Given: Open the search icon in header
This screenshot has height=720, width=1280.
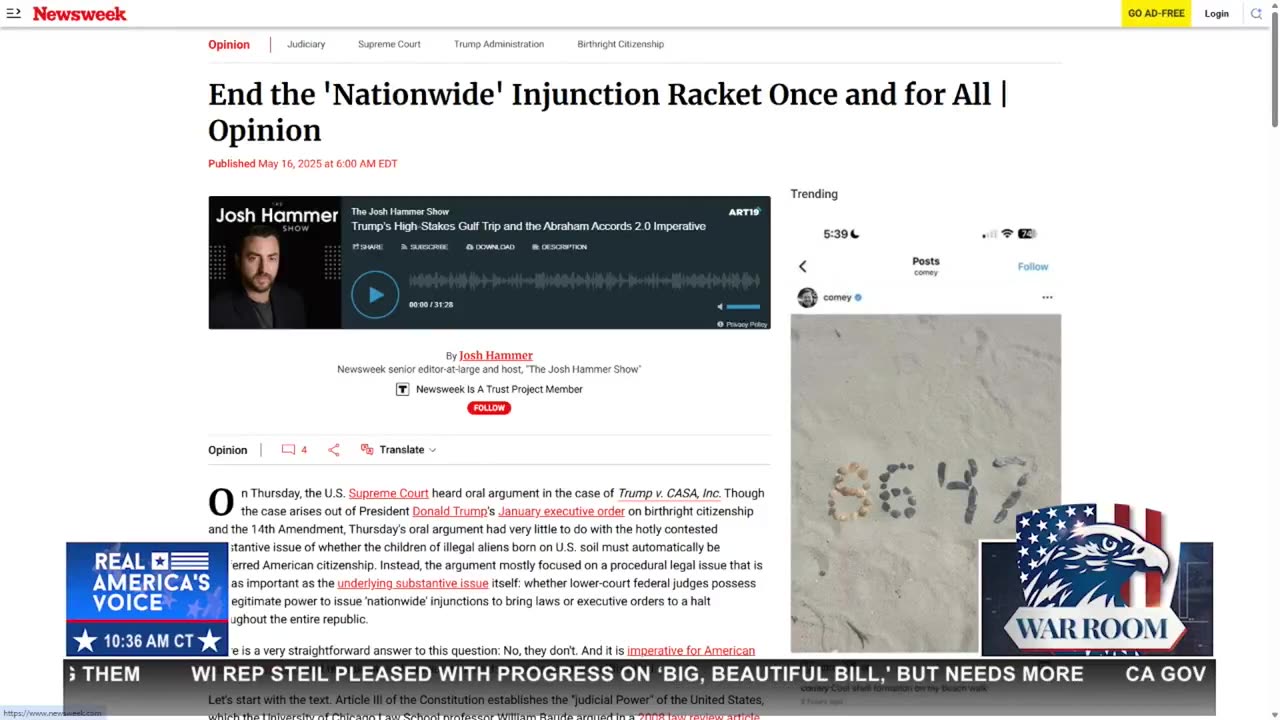Looking at the screenshot, I should point(1256,13).
